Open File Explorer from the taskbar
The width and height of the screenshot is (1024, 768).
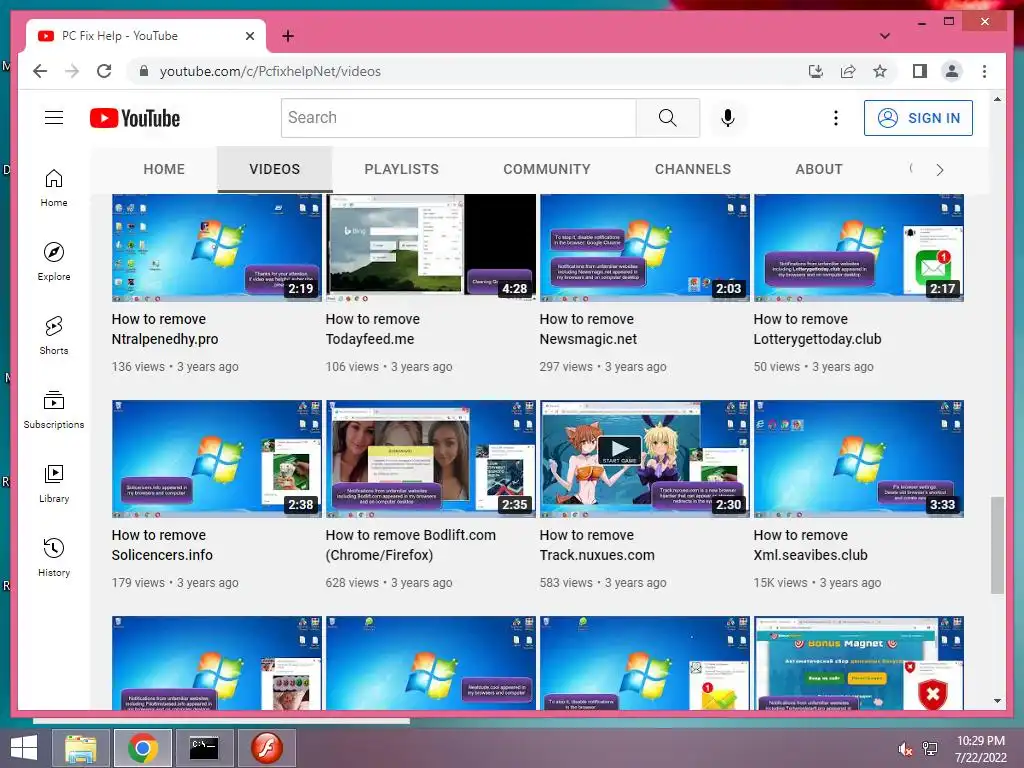[81, 748]
